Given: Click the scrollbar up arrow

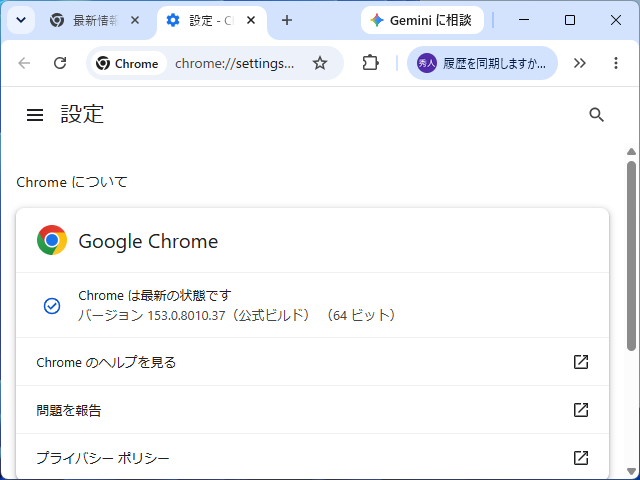Looking at the screenshot, I should click(x=631, y=152).
